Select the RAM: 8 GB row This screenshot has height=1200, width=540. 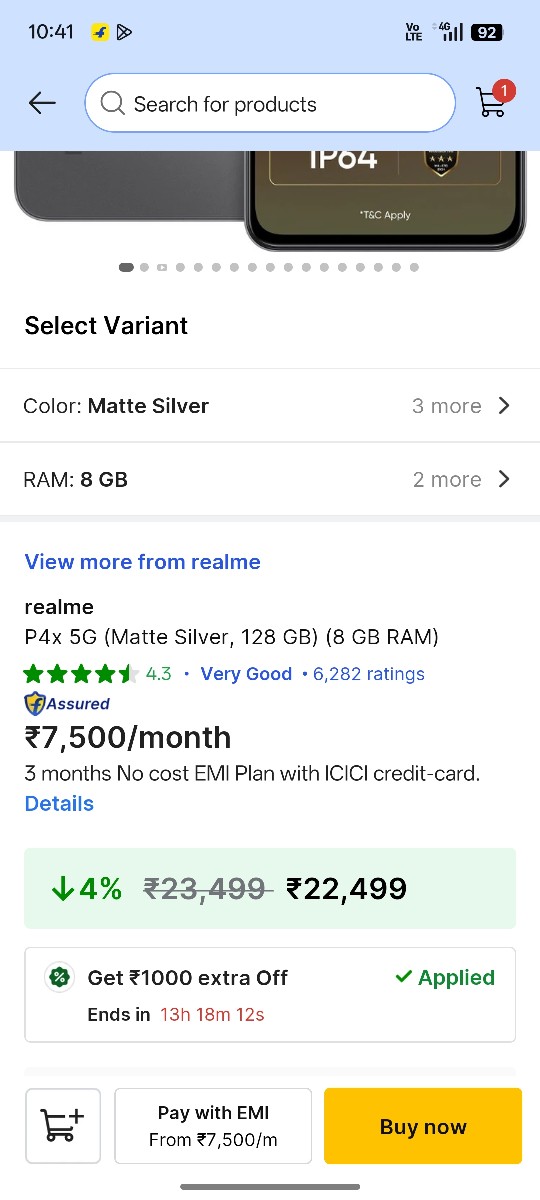coord(270,479)
